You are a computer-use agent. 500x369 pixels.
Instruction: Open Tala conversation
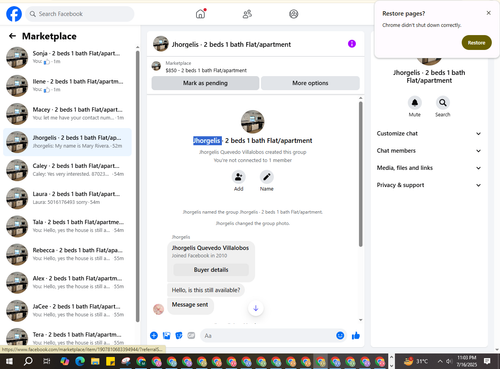[68, 226]
